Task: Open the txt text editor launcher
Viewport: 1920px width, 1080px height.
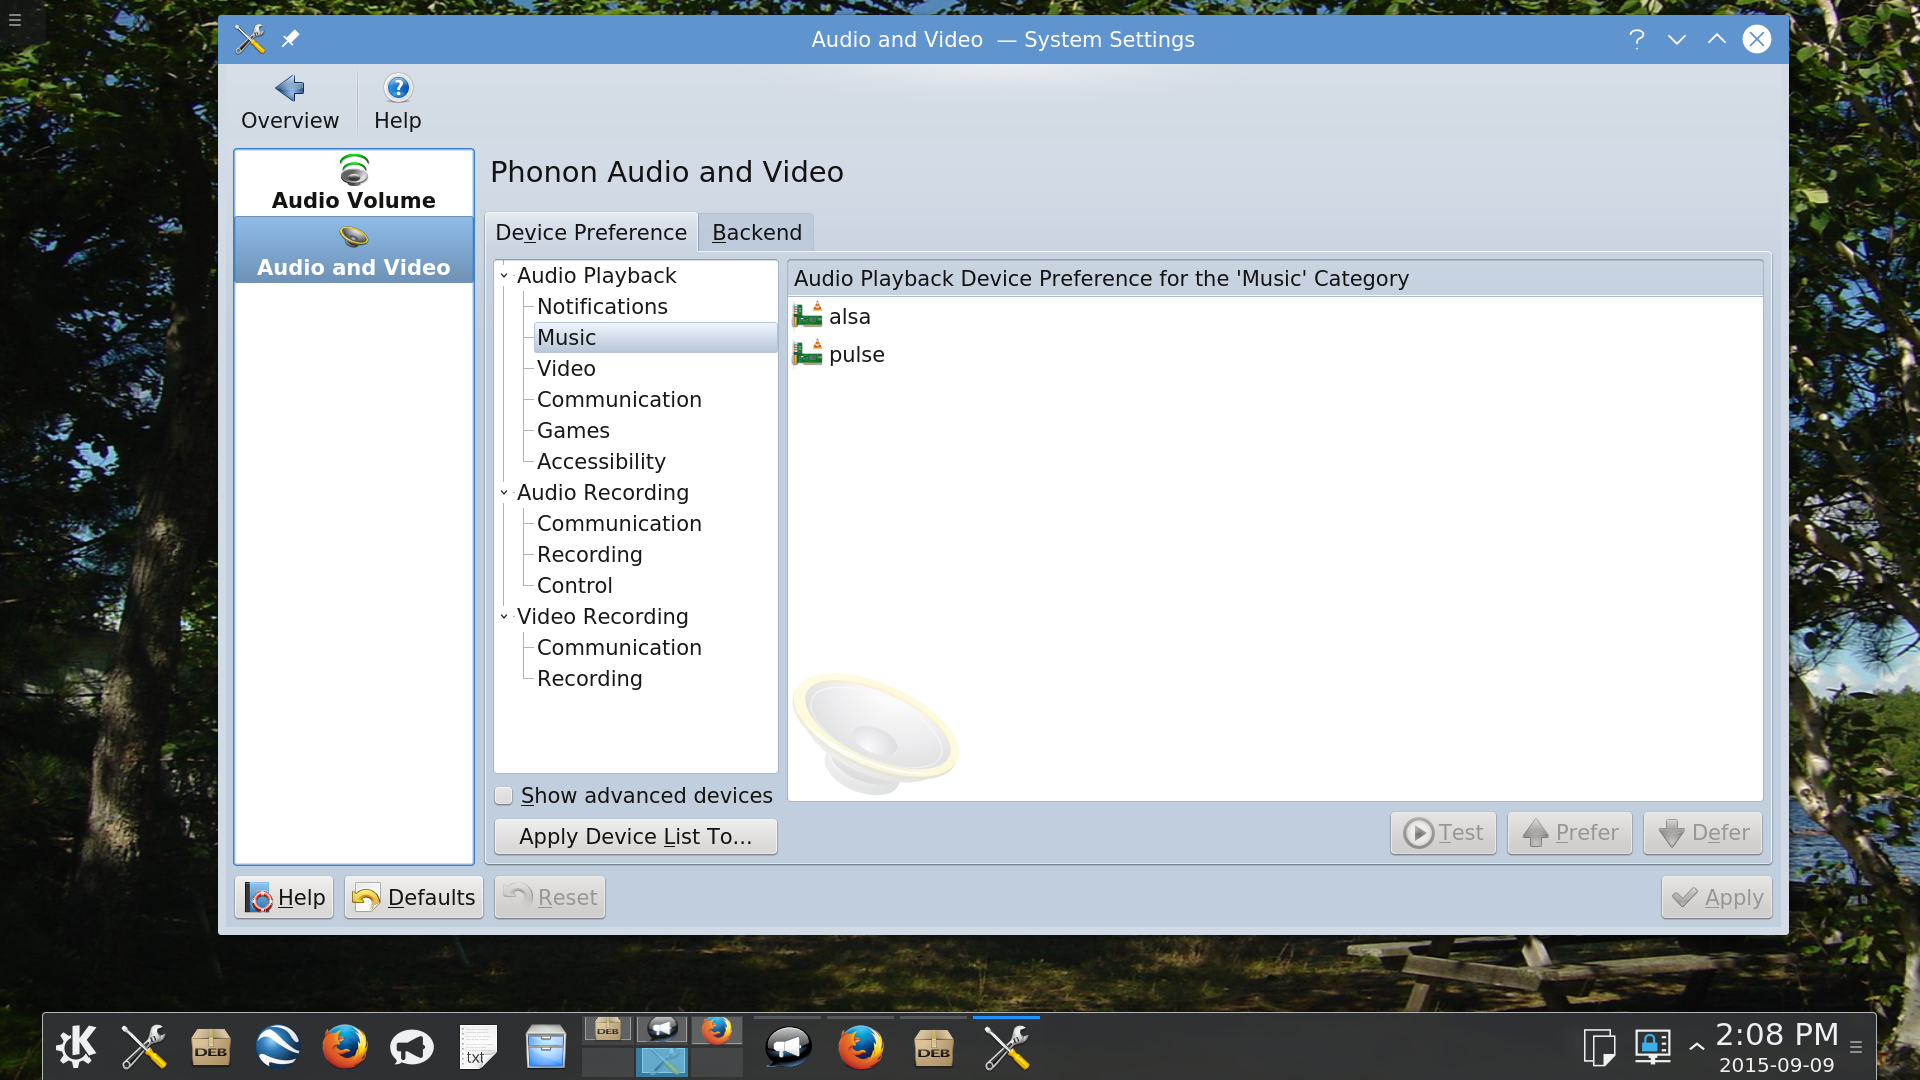Action: (x=478, y=1047)
